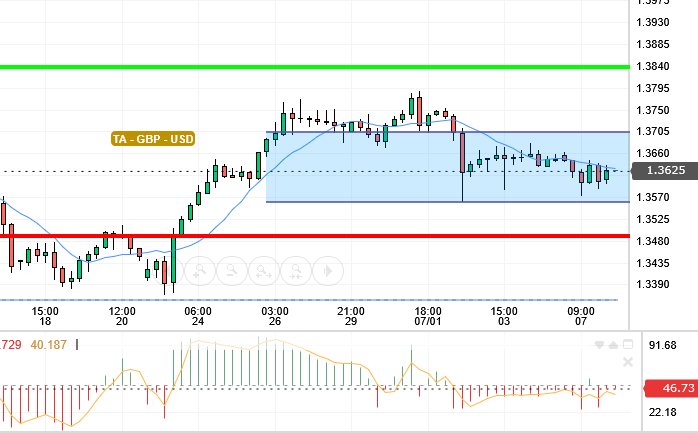The width and height of the screenshot is (698, 433).
Task: Click time axis label 15:00 18
Action: point(45,316)
